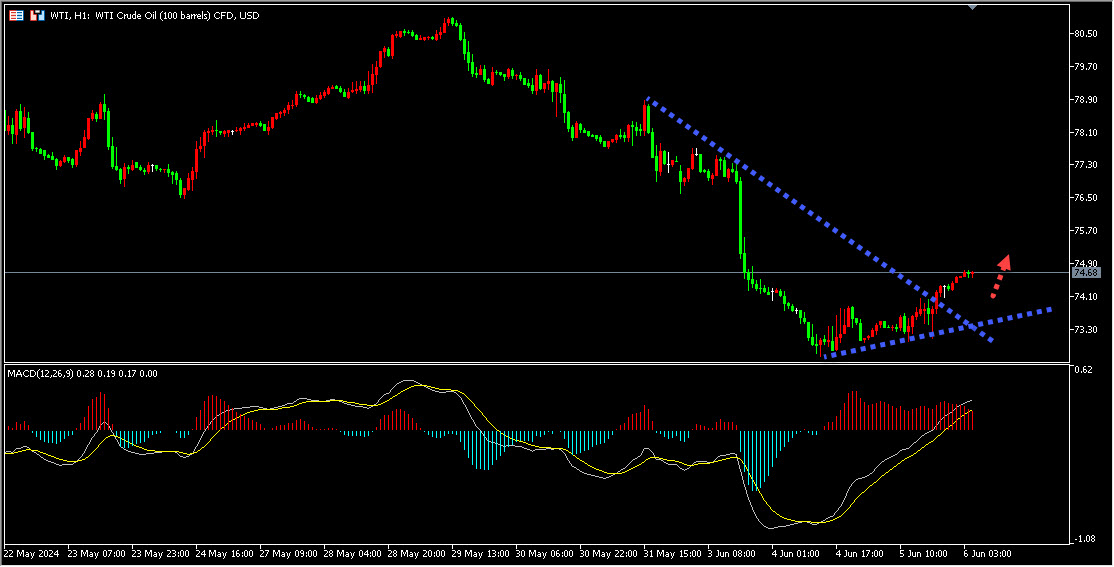Click the 31 May 15:00 time label
The image size is (1114, 567).
(674, 554)
